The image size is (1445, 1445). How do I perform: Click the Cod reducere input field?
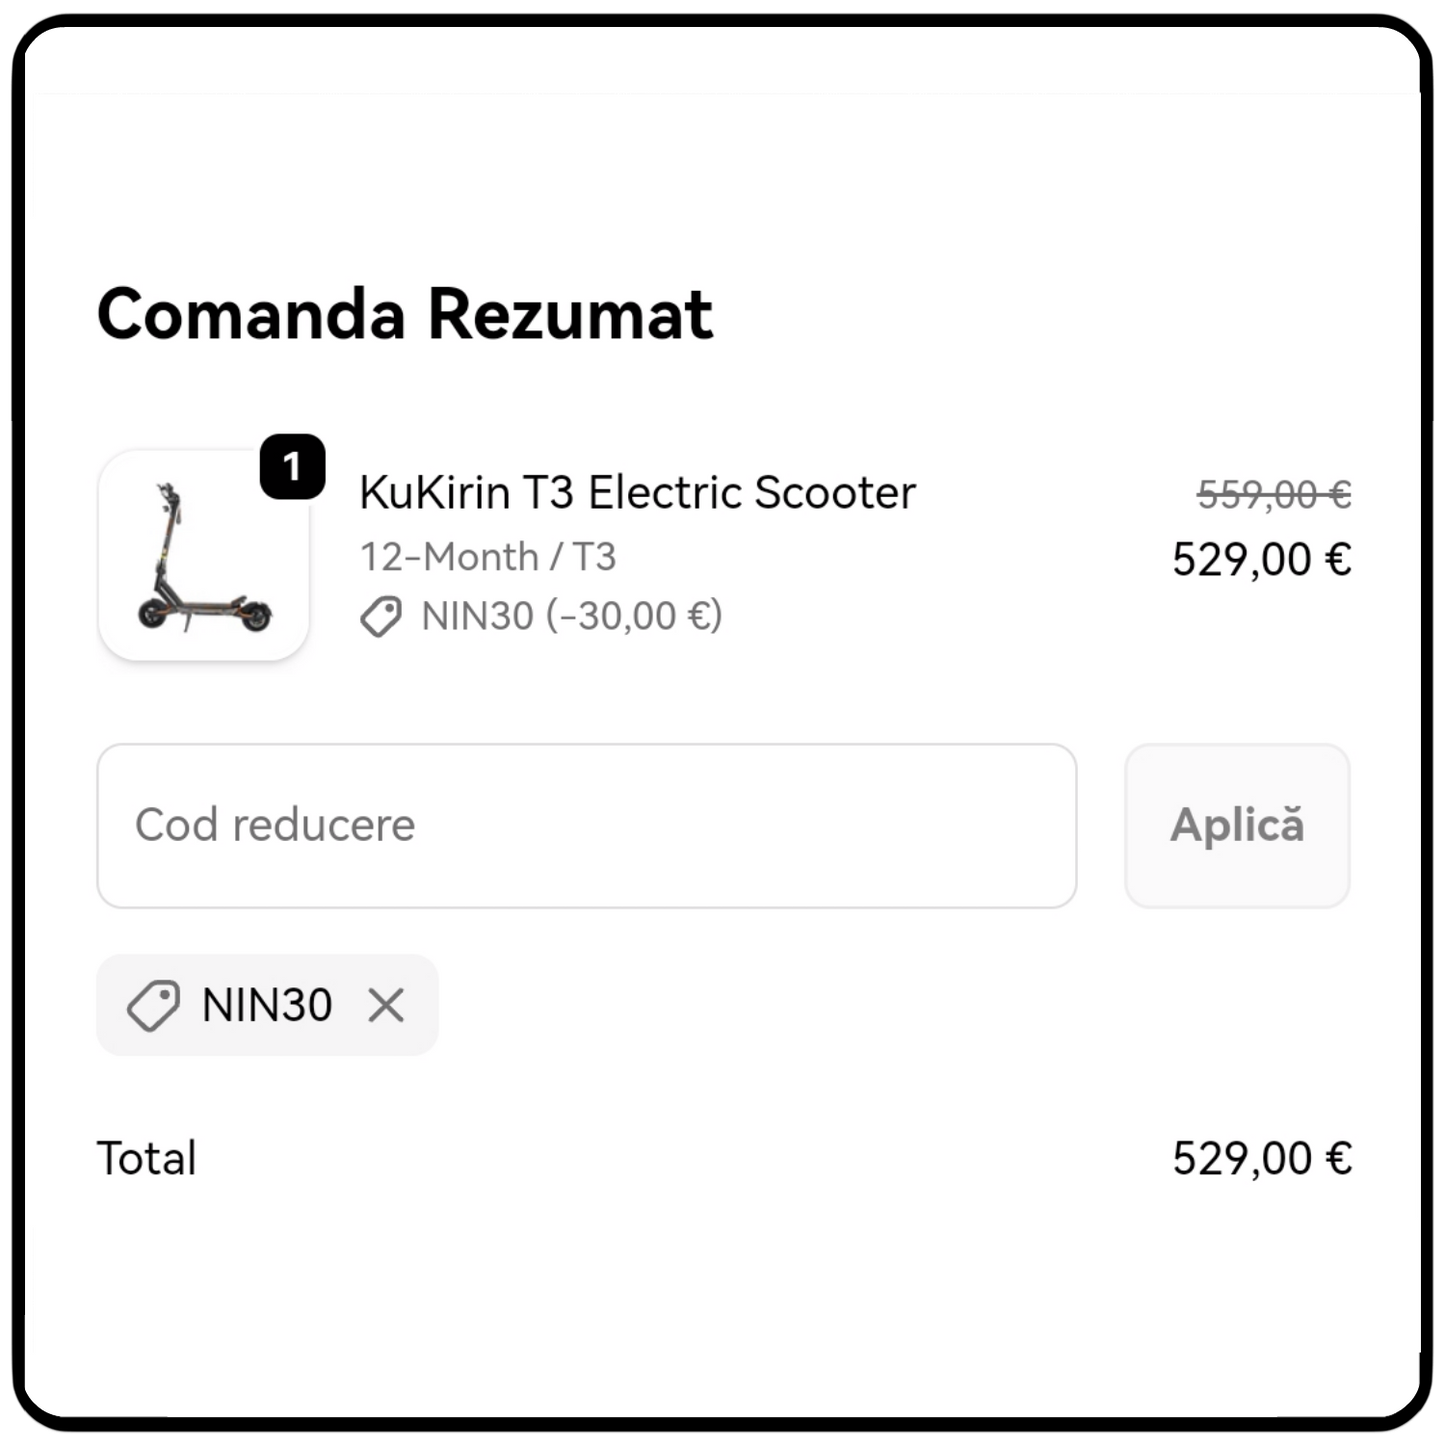tap(585, 824)
